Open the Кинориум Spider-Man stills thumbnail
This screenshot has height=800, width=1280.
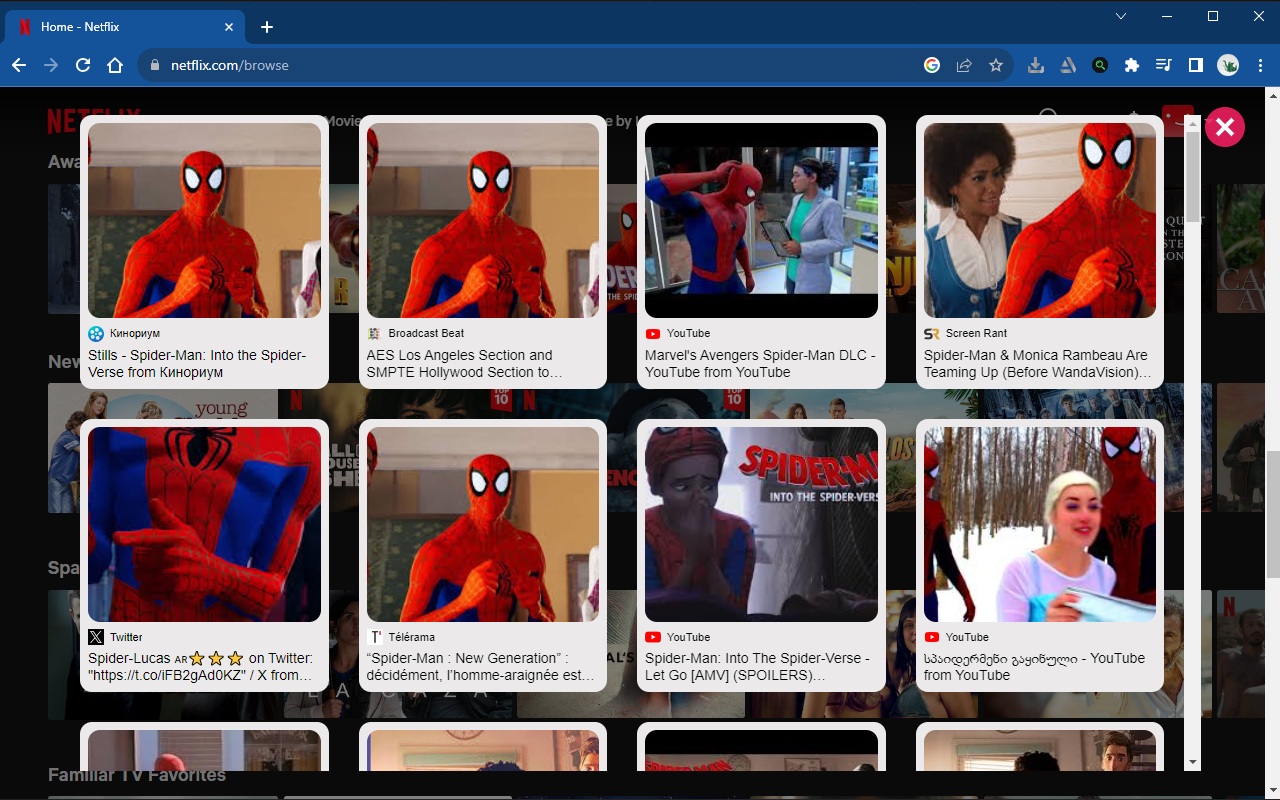[205, 220]
